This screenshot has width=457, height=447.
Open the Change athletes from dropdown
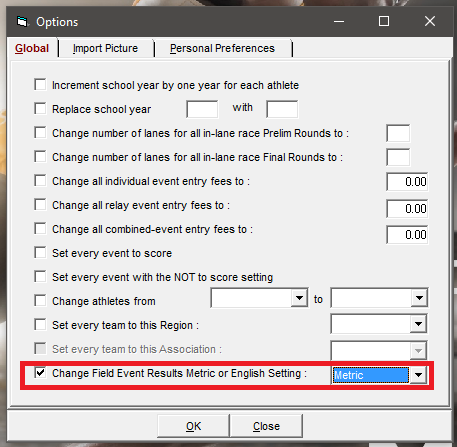click(x=299, y=298)
